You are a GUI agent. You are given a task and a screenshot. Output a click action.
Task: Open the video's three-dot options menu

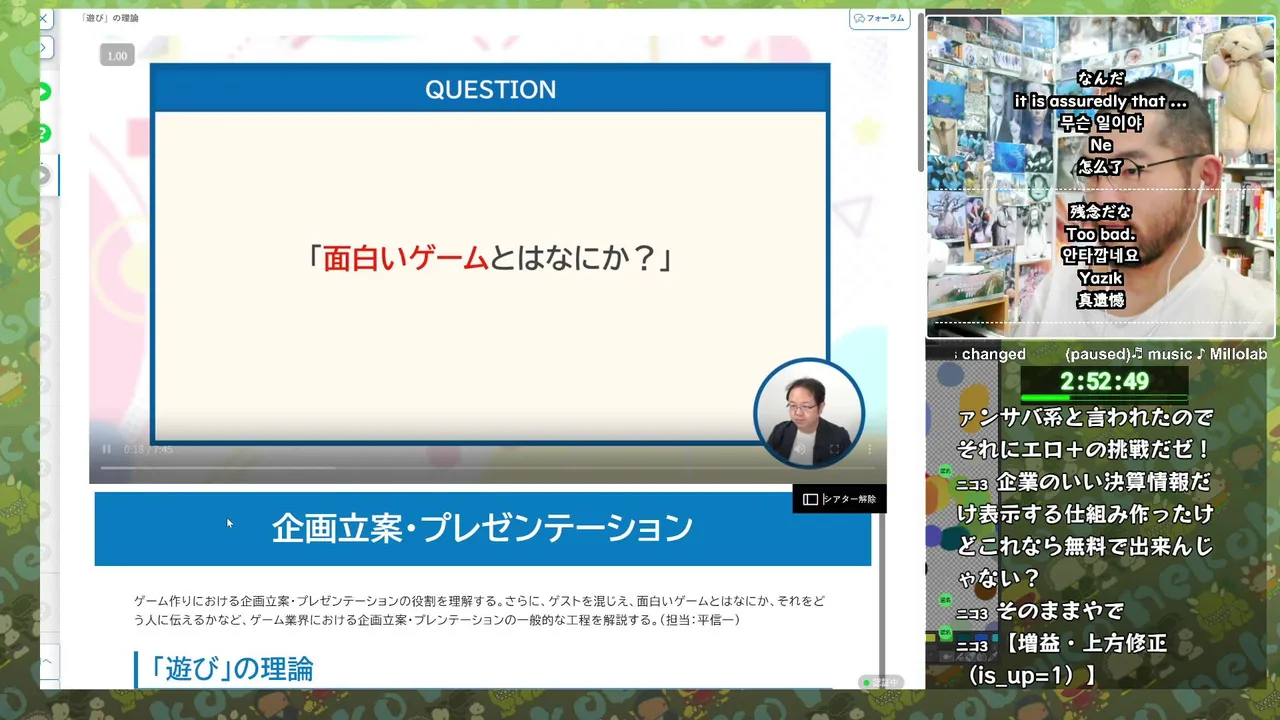point(869,450)
